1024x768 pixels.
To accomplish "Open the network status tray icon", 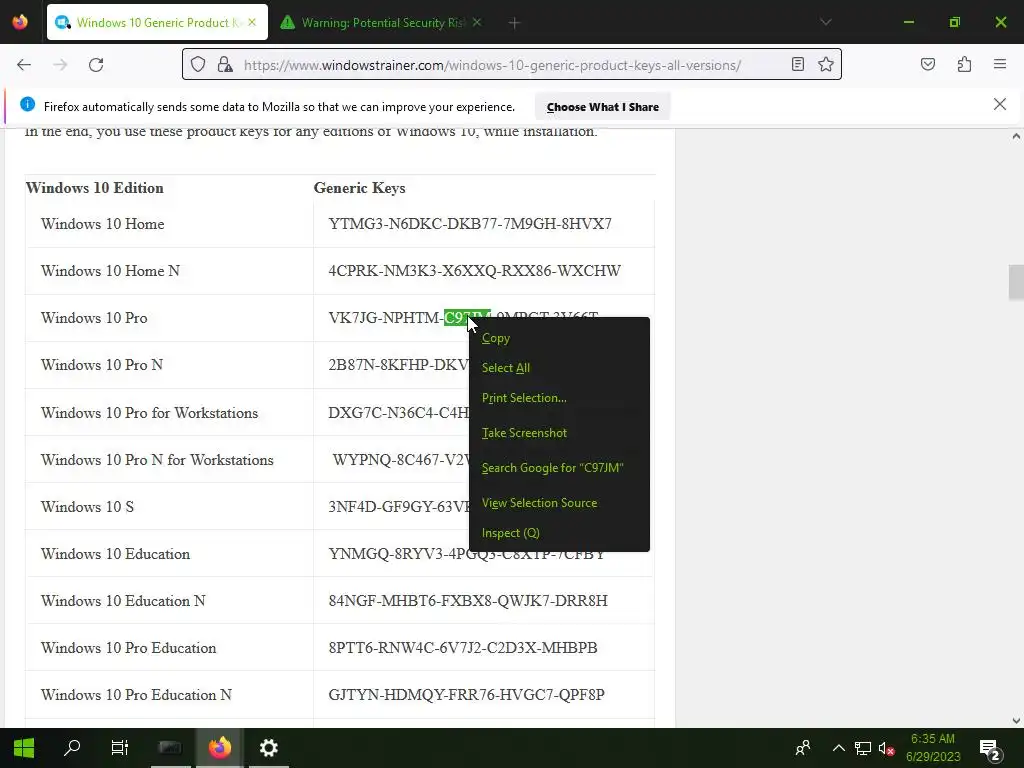I will [863, 748].
